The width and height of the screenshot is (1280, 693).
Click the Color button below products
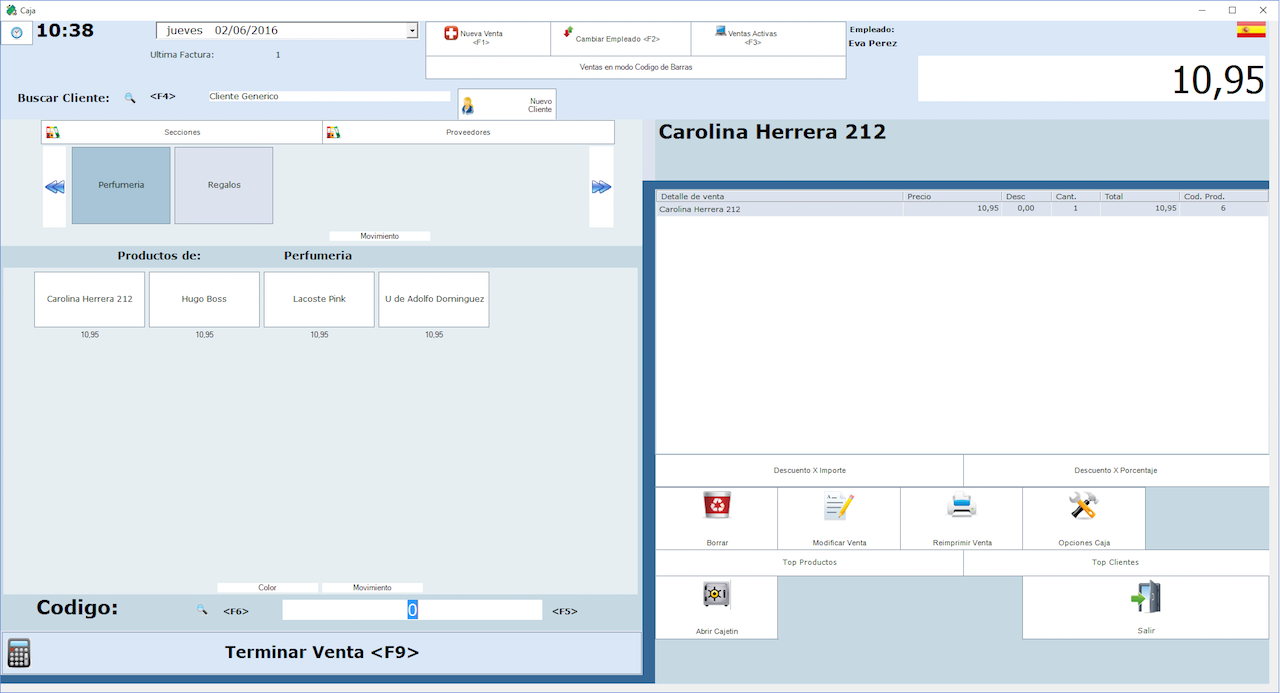pyautogui.click(x=267, y=588)
